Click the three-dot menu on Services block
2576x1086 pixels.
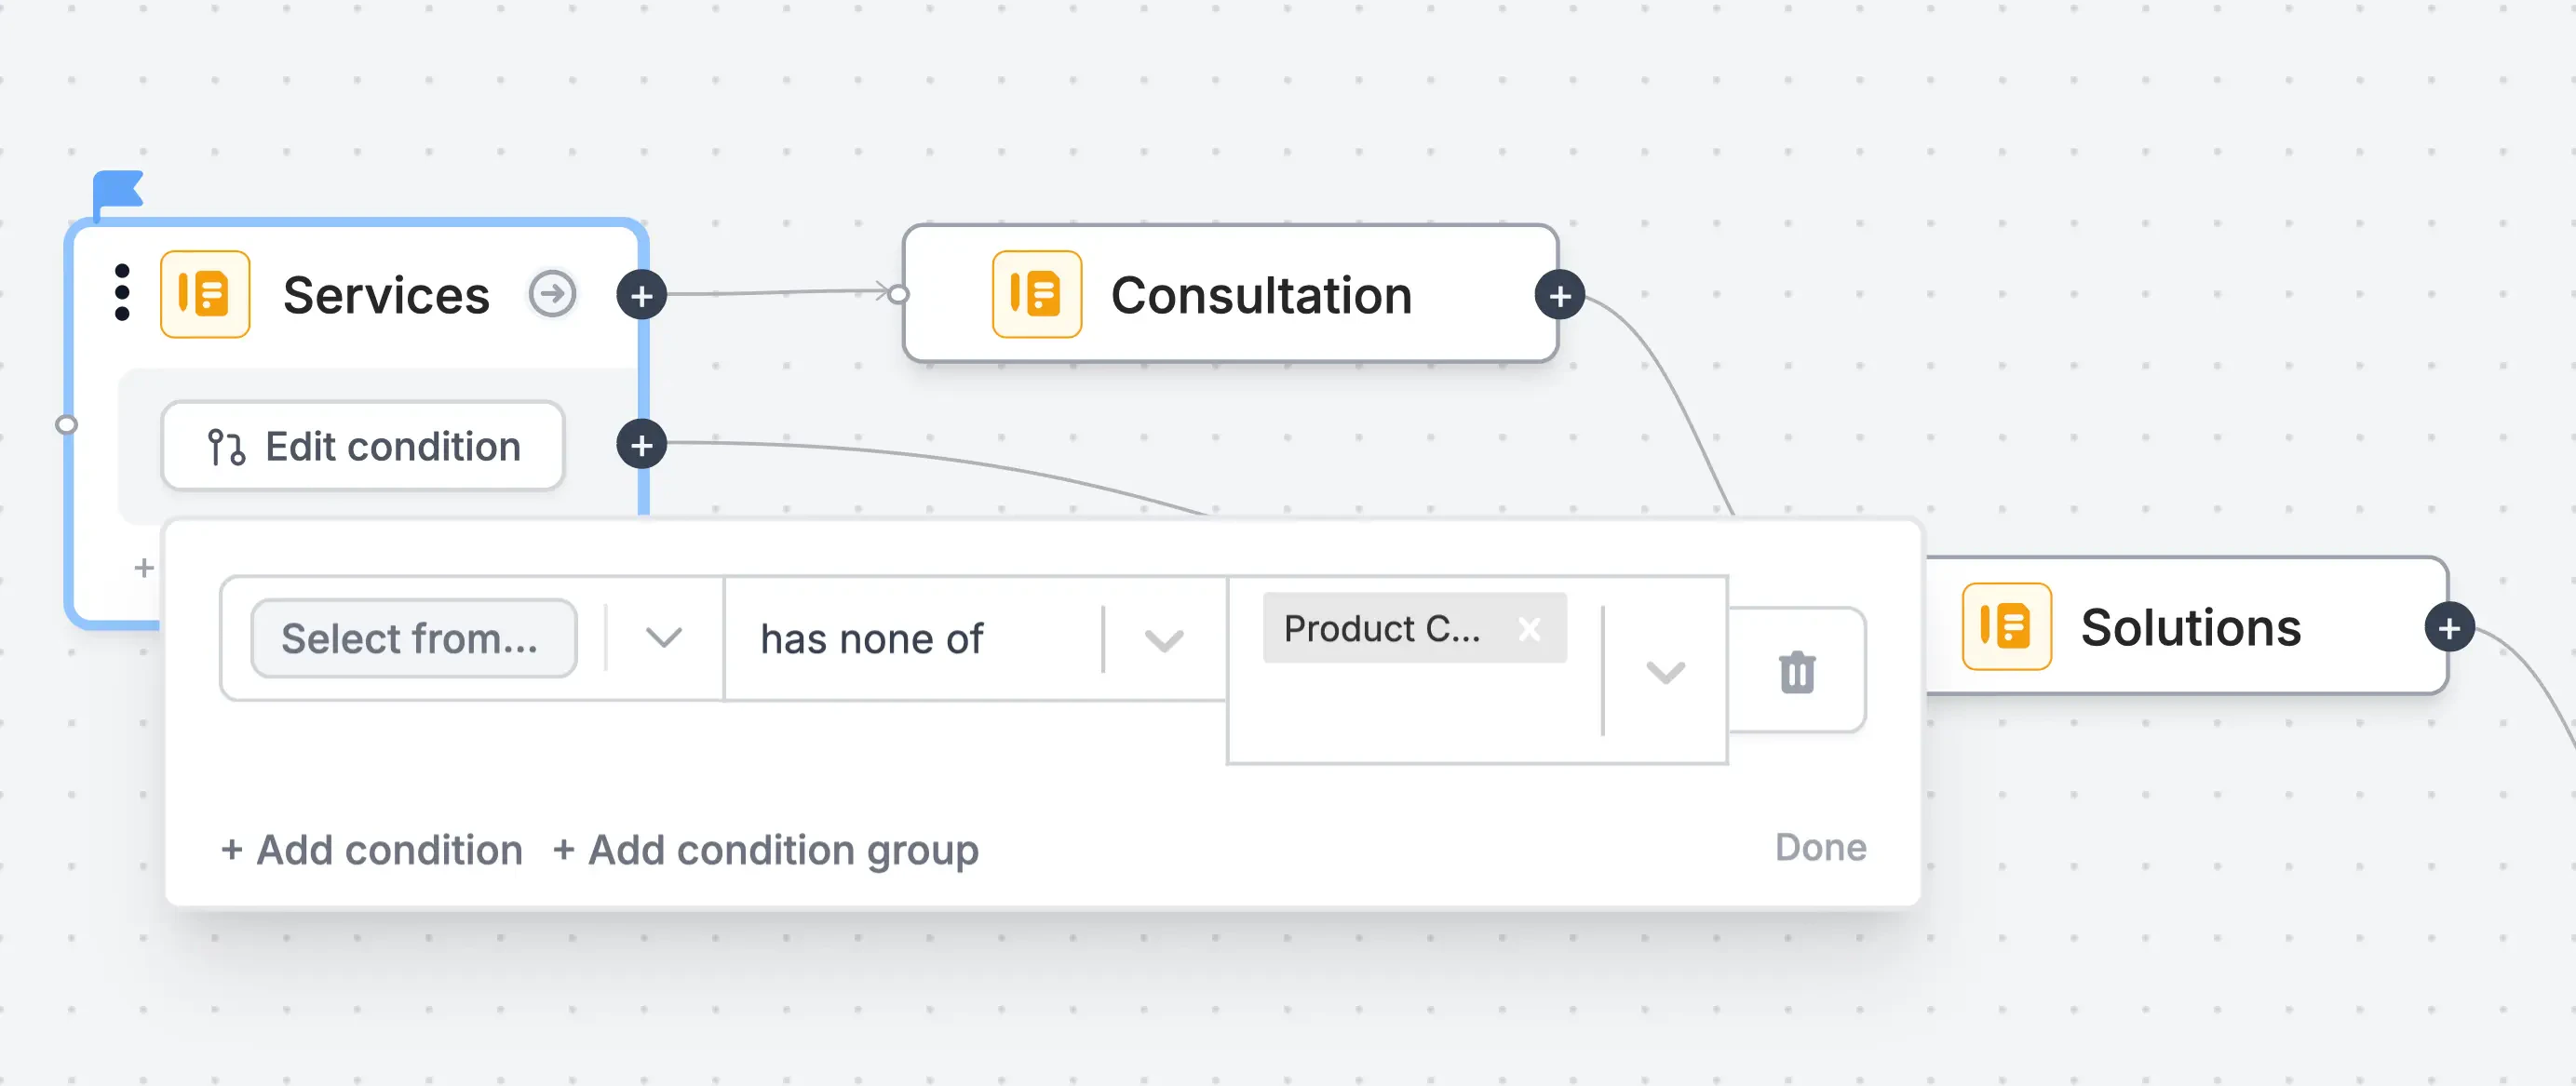coord(122,293)
